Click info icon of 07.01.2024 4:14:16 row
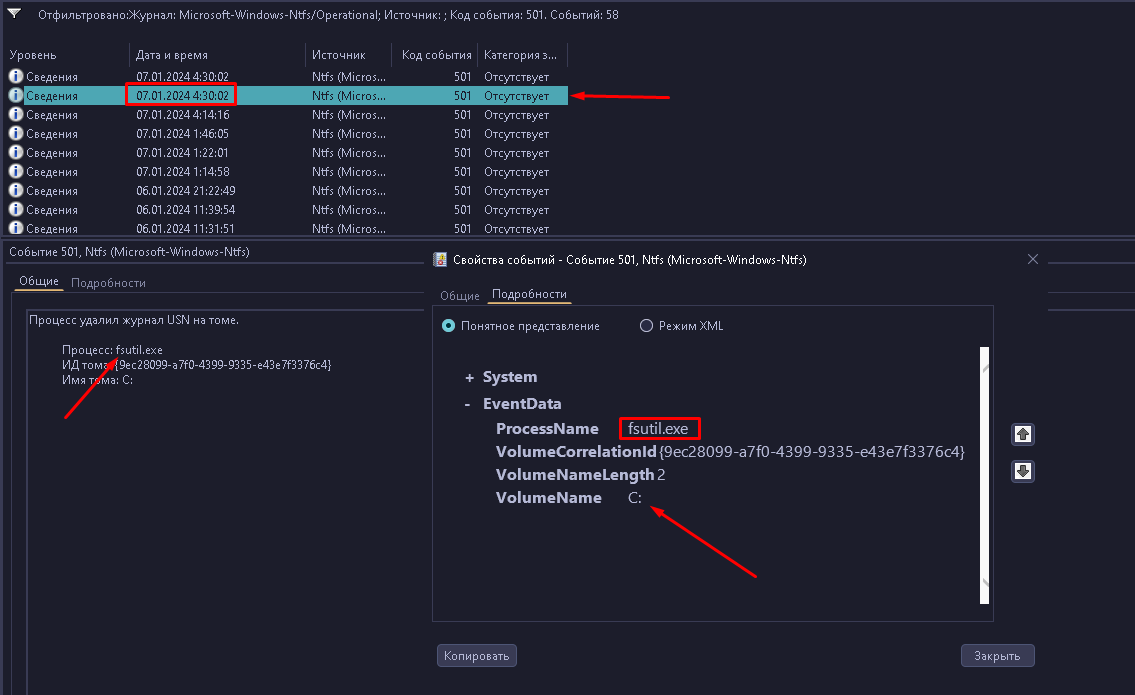Screen dimensions: 1135x695 coord(16,114)
